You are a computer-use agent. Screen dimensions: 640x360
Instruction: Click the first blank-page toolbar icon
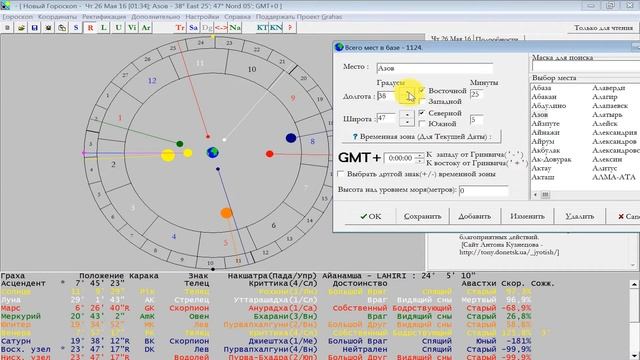7,28
